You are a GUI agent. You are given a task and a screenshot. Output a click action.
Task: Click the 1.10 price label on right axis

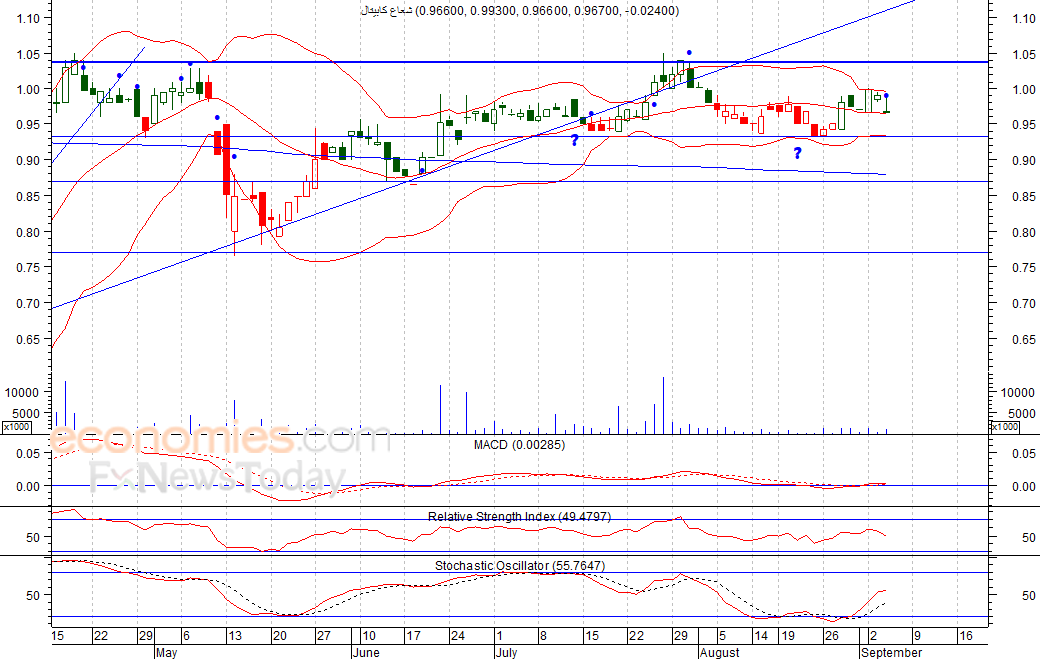coord(1024,19)
